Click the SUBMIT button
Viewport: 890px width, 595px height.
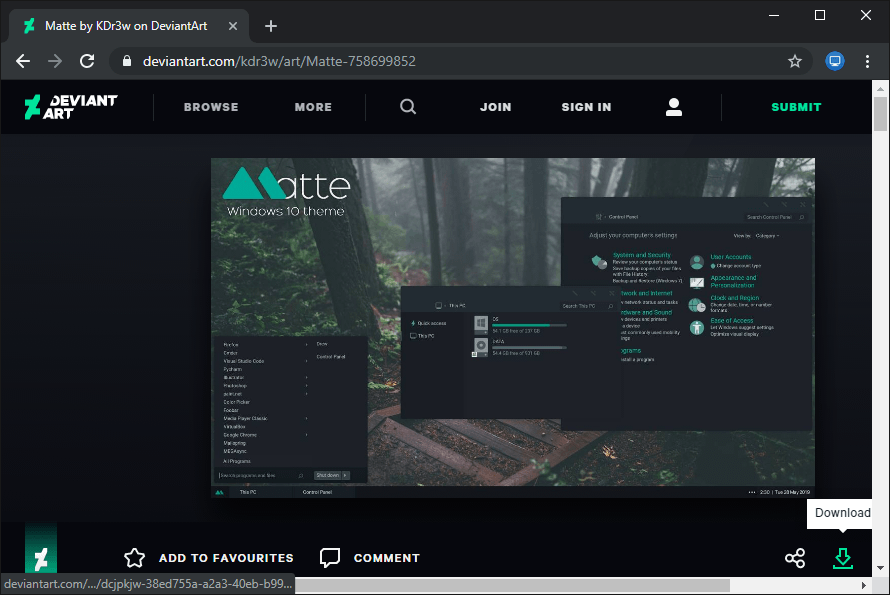coord(796,107)
